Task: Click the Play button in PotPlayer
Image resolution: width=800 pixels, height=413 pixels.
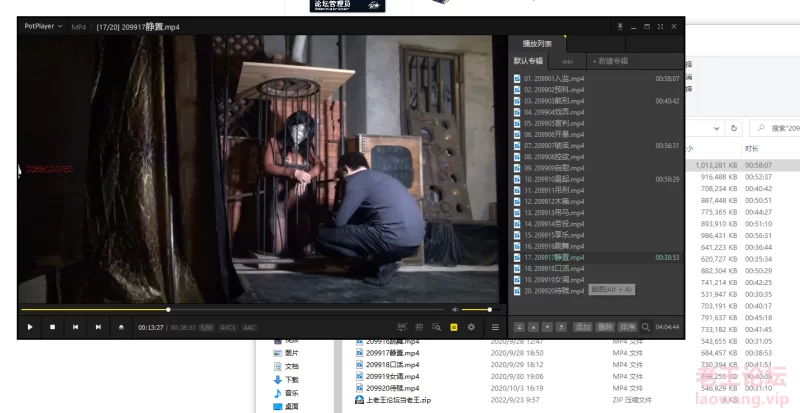Action: tap(30, 327)
